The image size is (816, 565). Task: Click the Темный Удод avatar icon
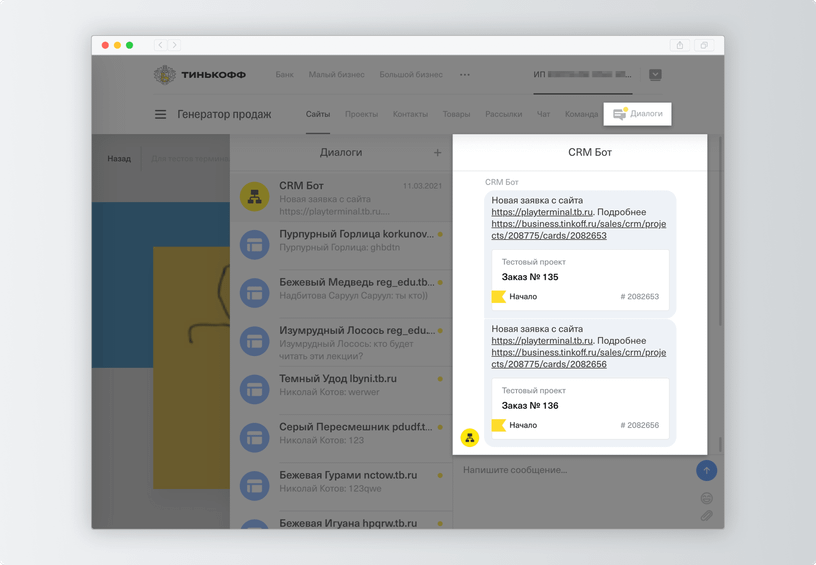coord(254,390)
